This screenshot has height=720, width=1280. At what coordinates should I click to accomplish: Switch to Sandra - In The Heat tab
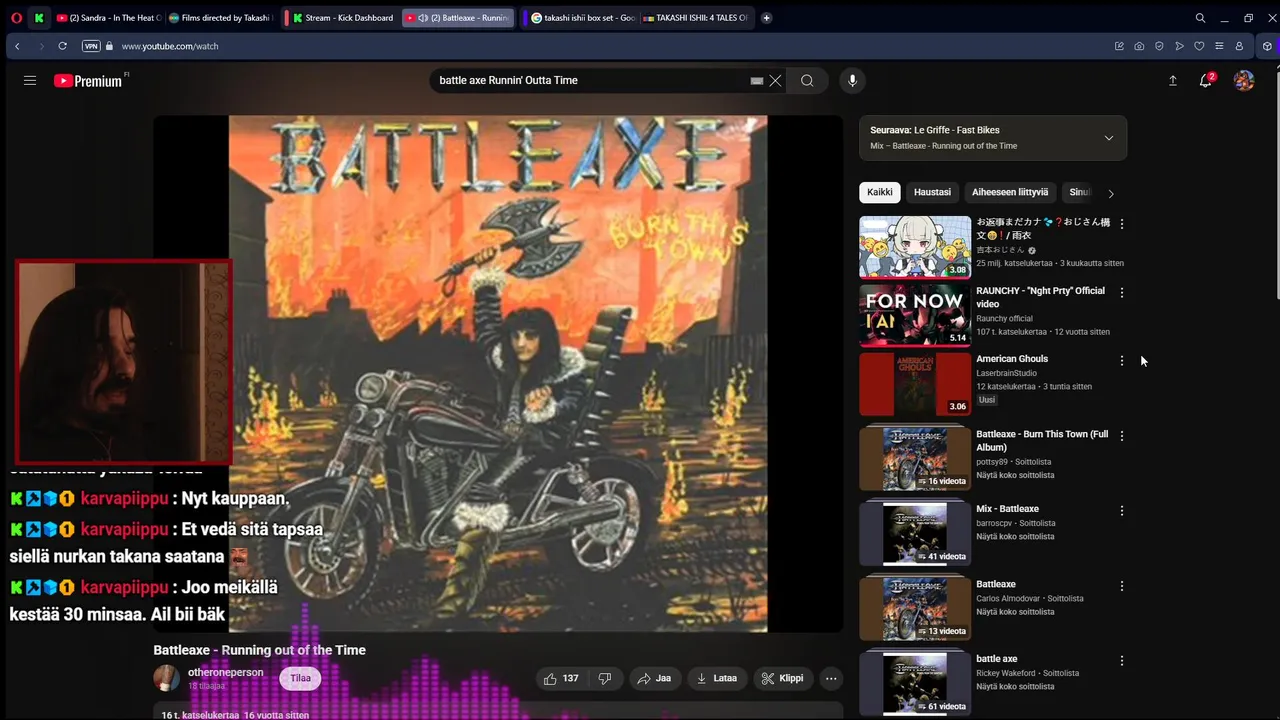[x=108, y=18]
